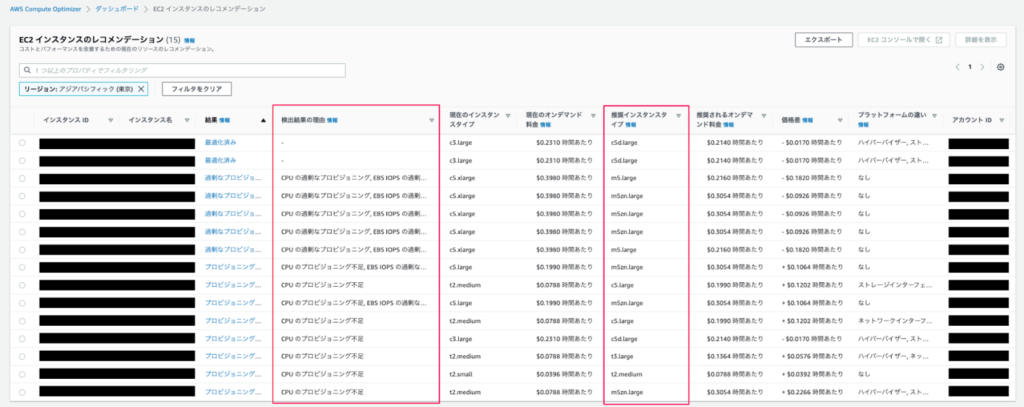
Task: Click the フィルタをクリア button
Action: pyautogui.click(x=197, y=88)
